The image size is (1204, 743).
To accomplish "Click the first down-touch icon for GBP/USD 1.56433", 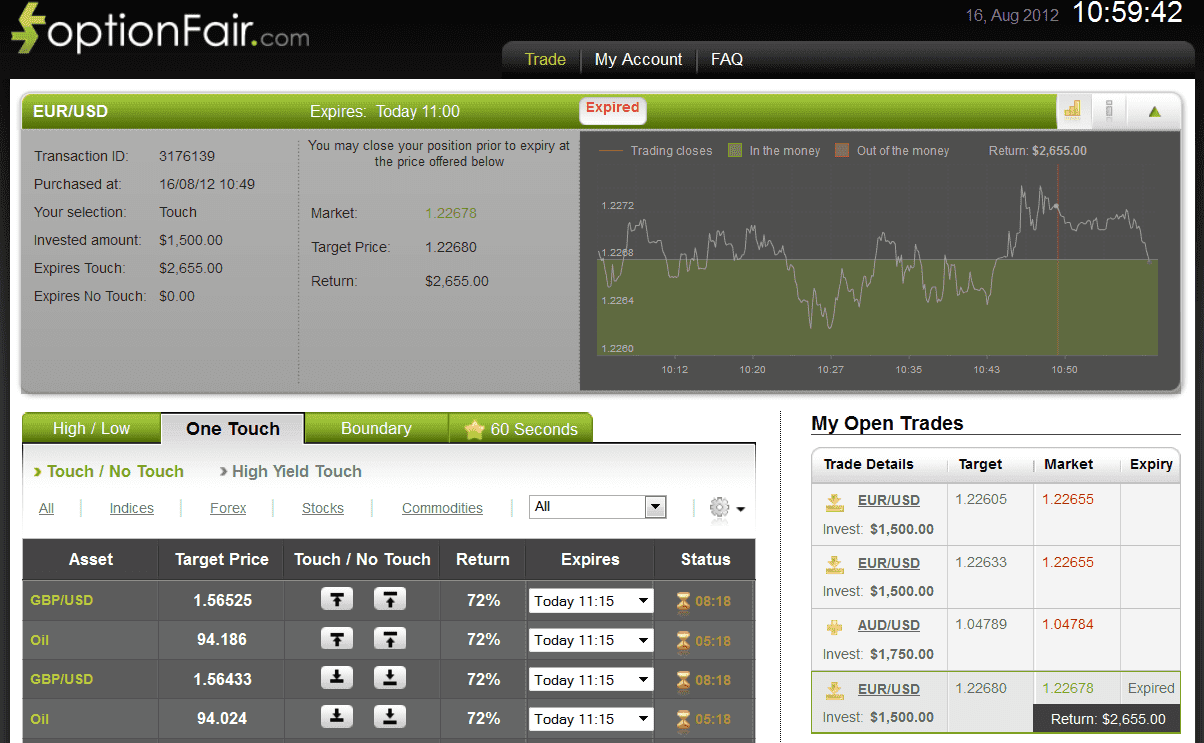I will click(337, 678).
